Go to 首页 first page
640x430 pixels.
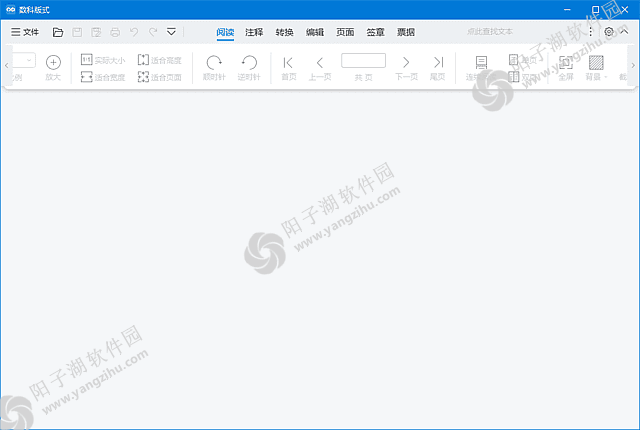pos(289,68)
